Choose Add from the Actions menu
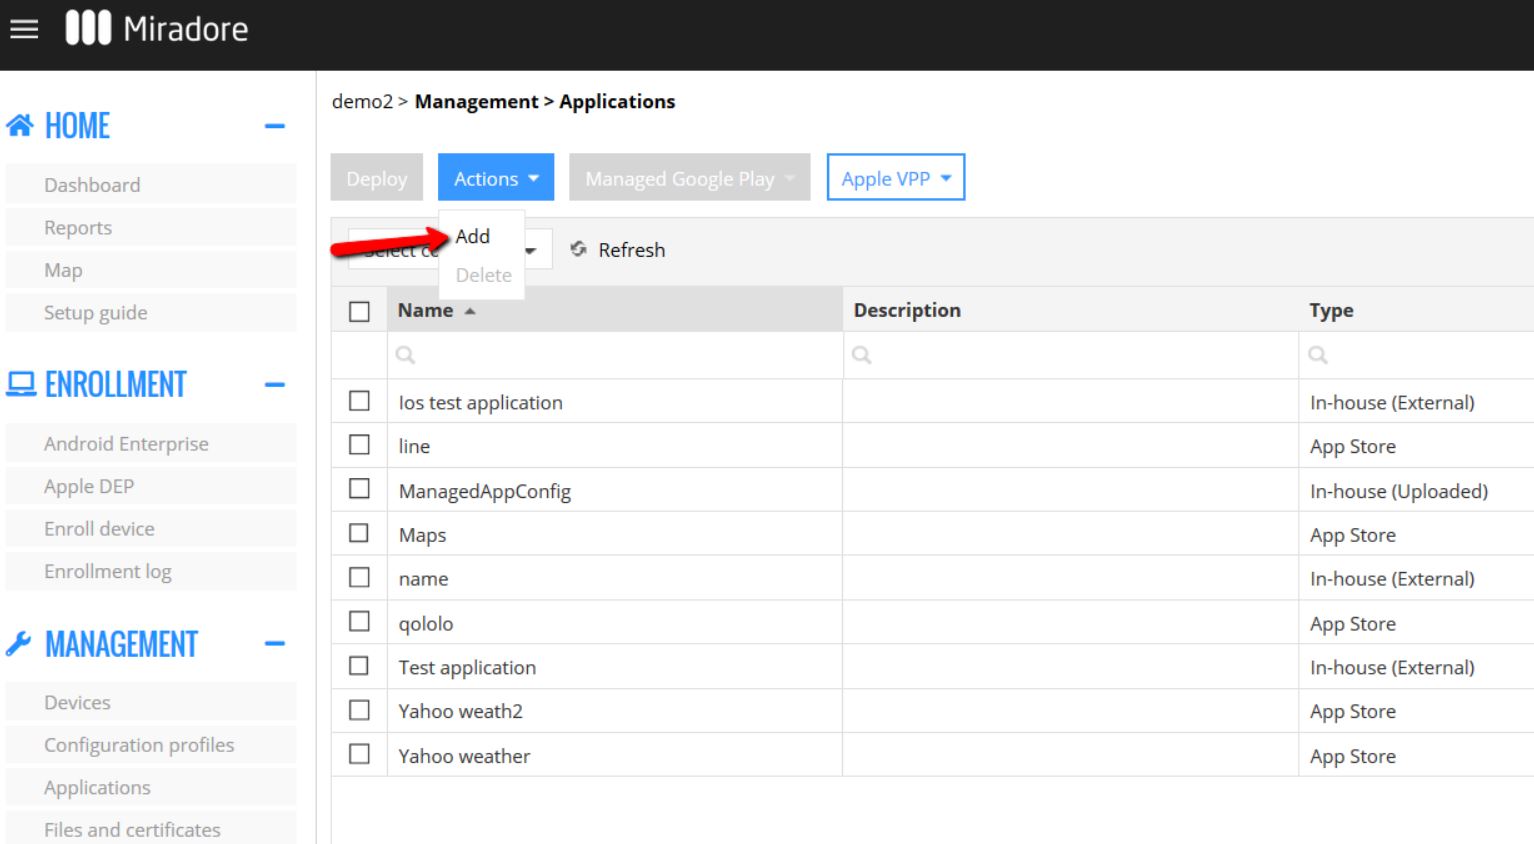The width and height of the screenshot is (1534, 844). [x=473, y=236]
